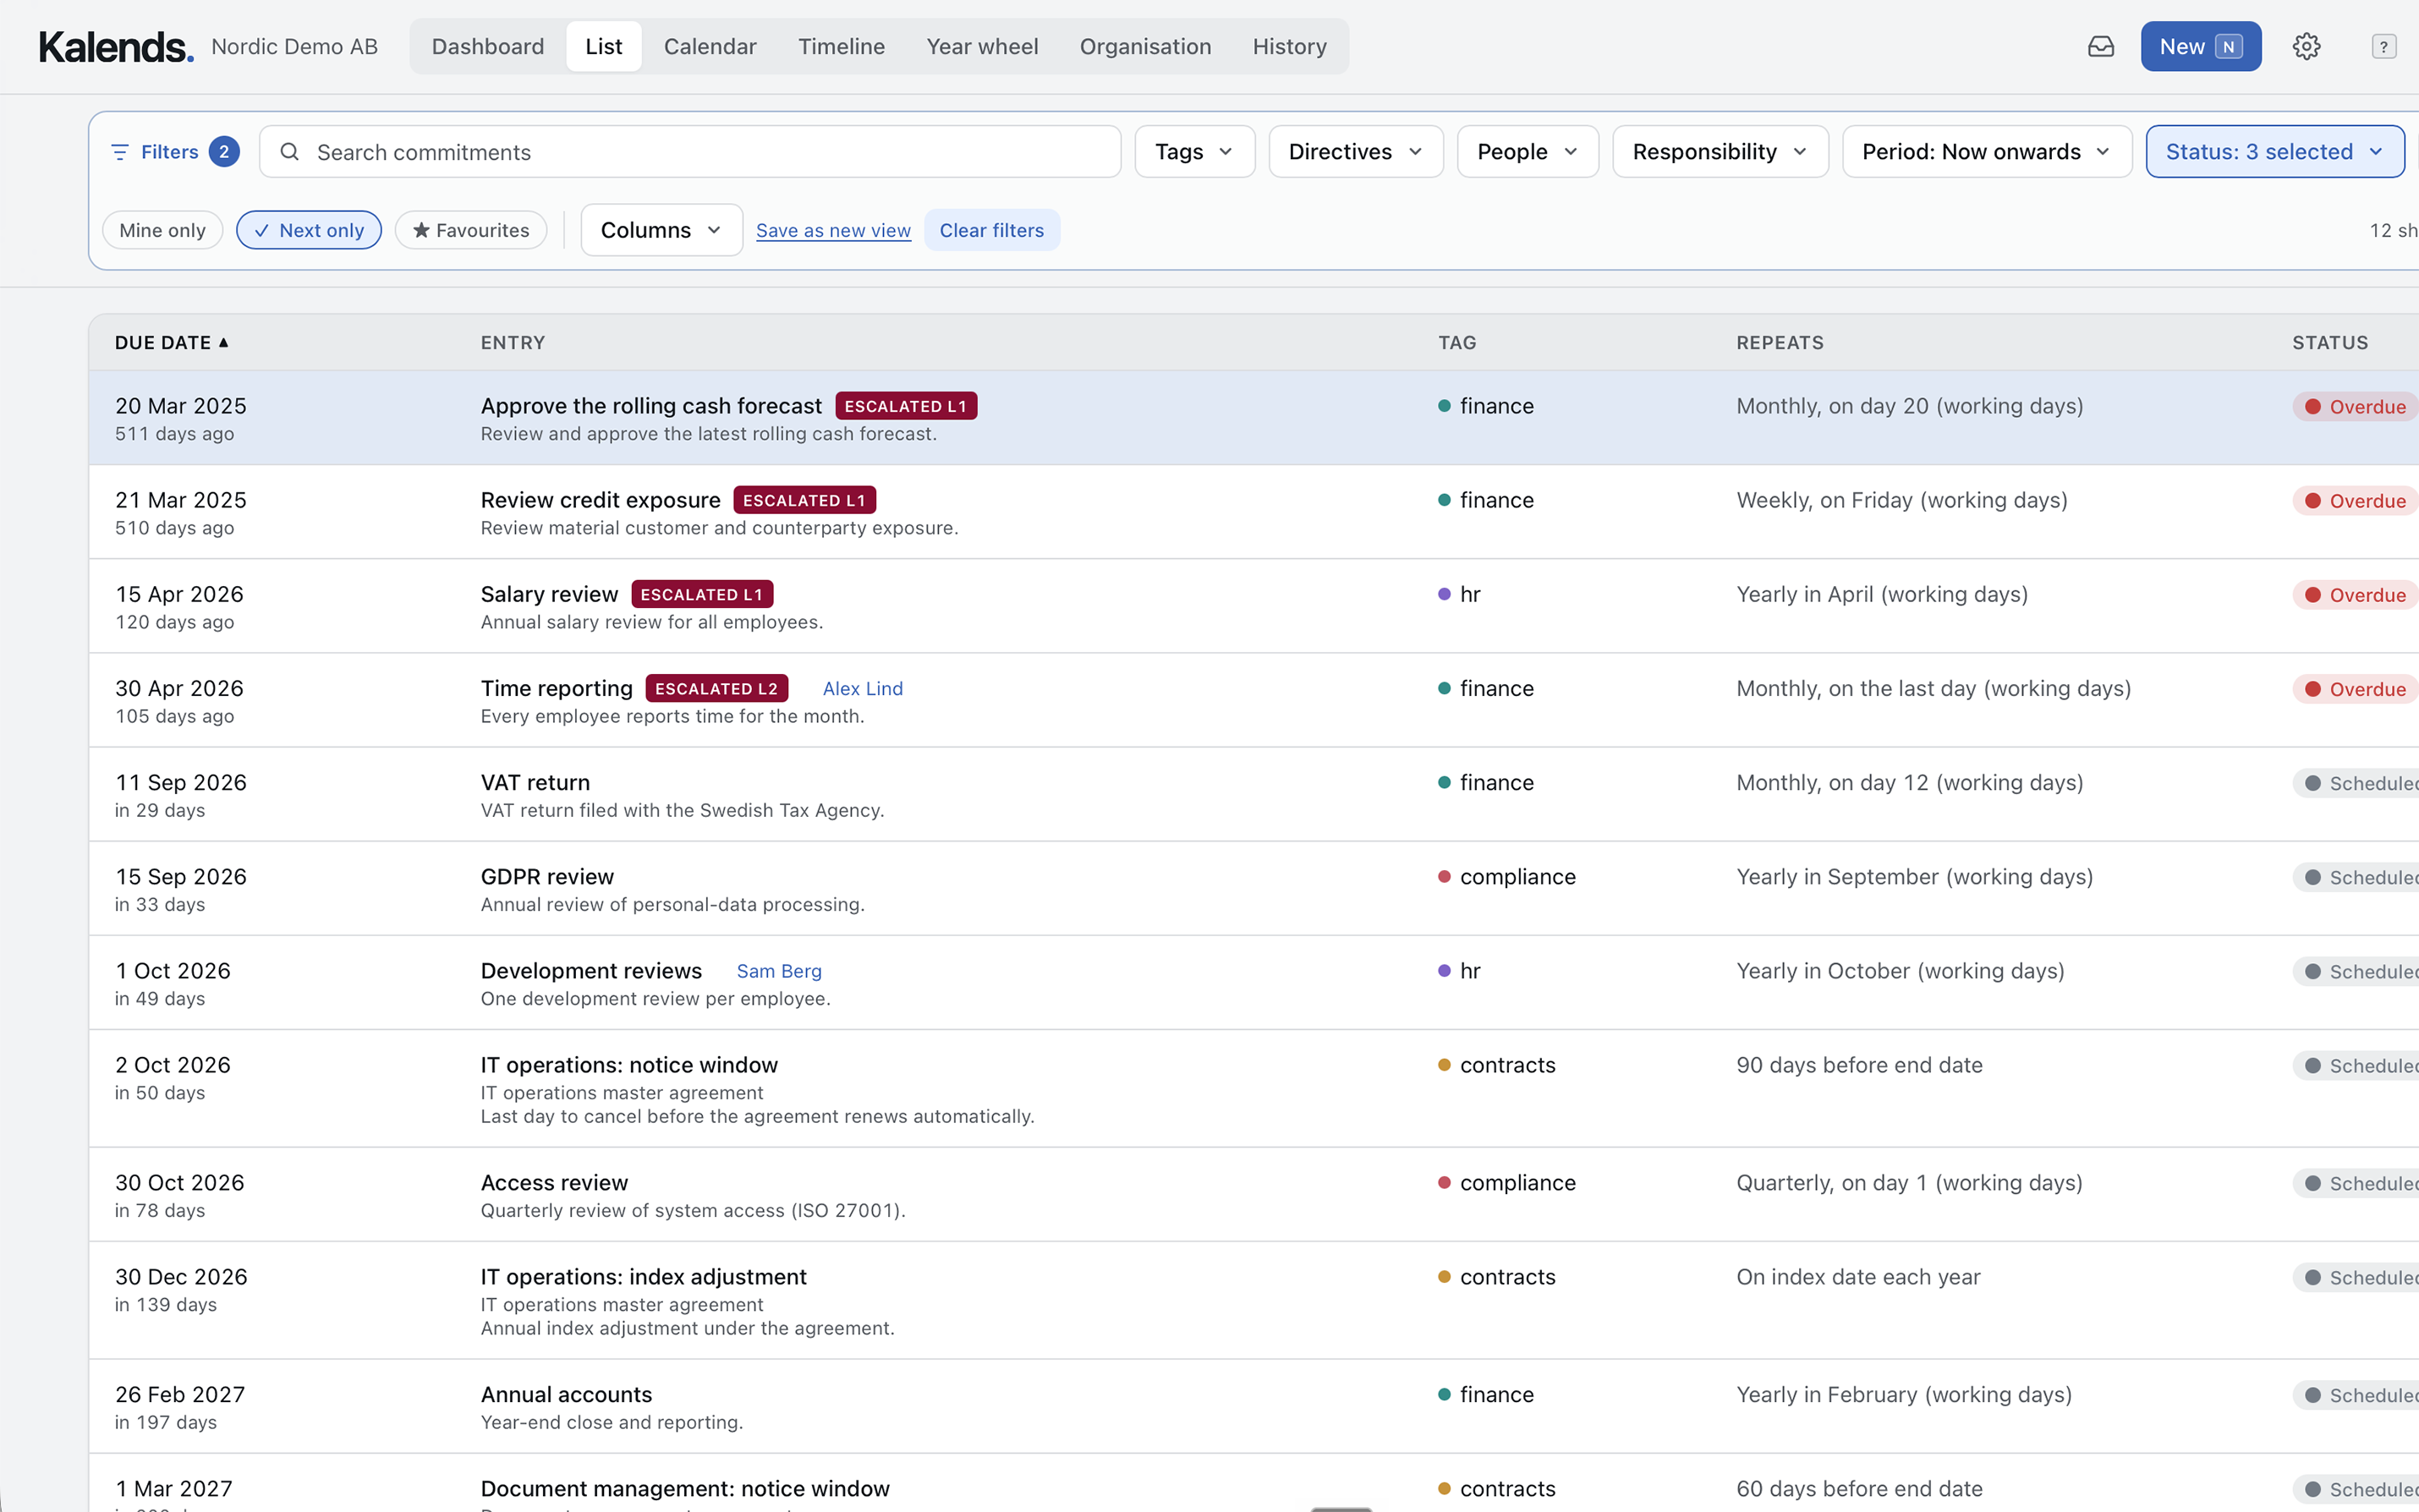Click the Overdue status badge for Review credit exposure

2356,500
